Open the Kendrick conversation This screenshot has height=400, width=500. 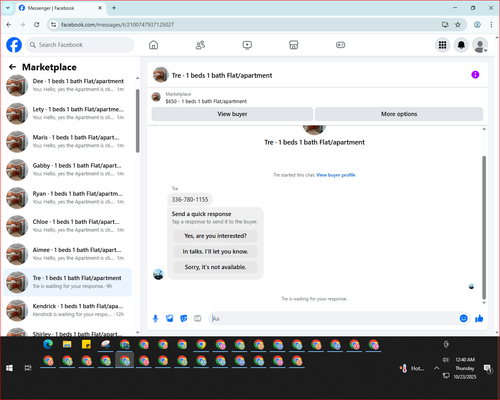coord(68,310)
